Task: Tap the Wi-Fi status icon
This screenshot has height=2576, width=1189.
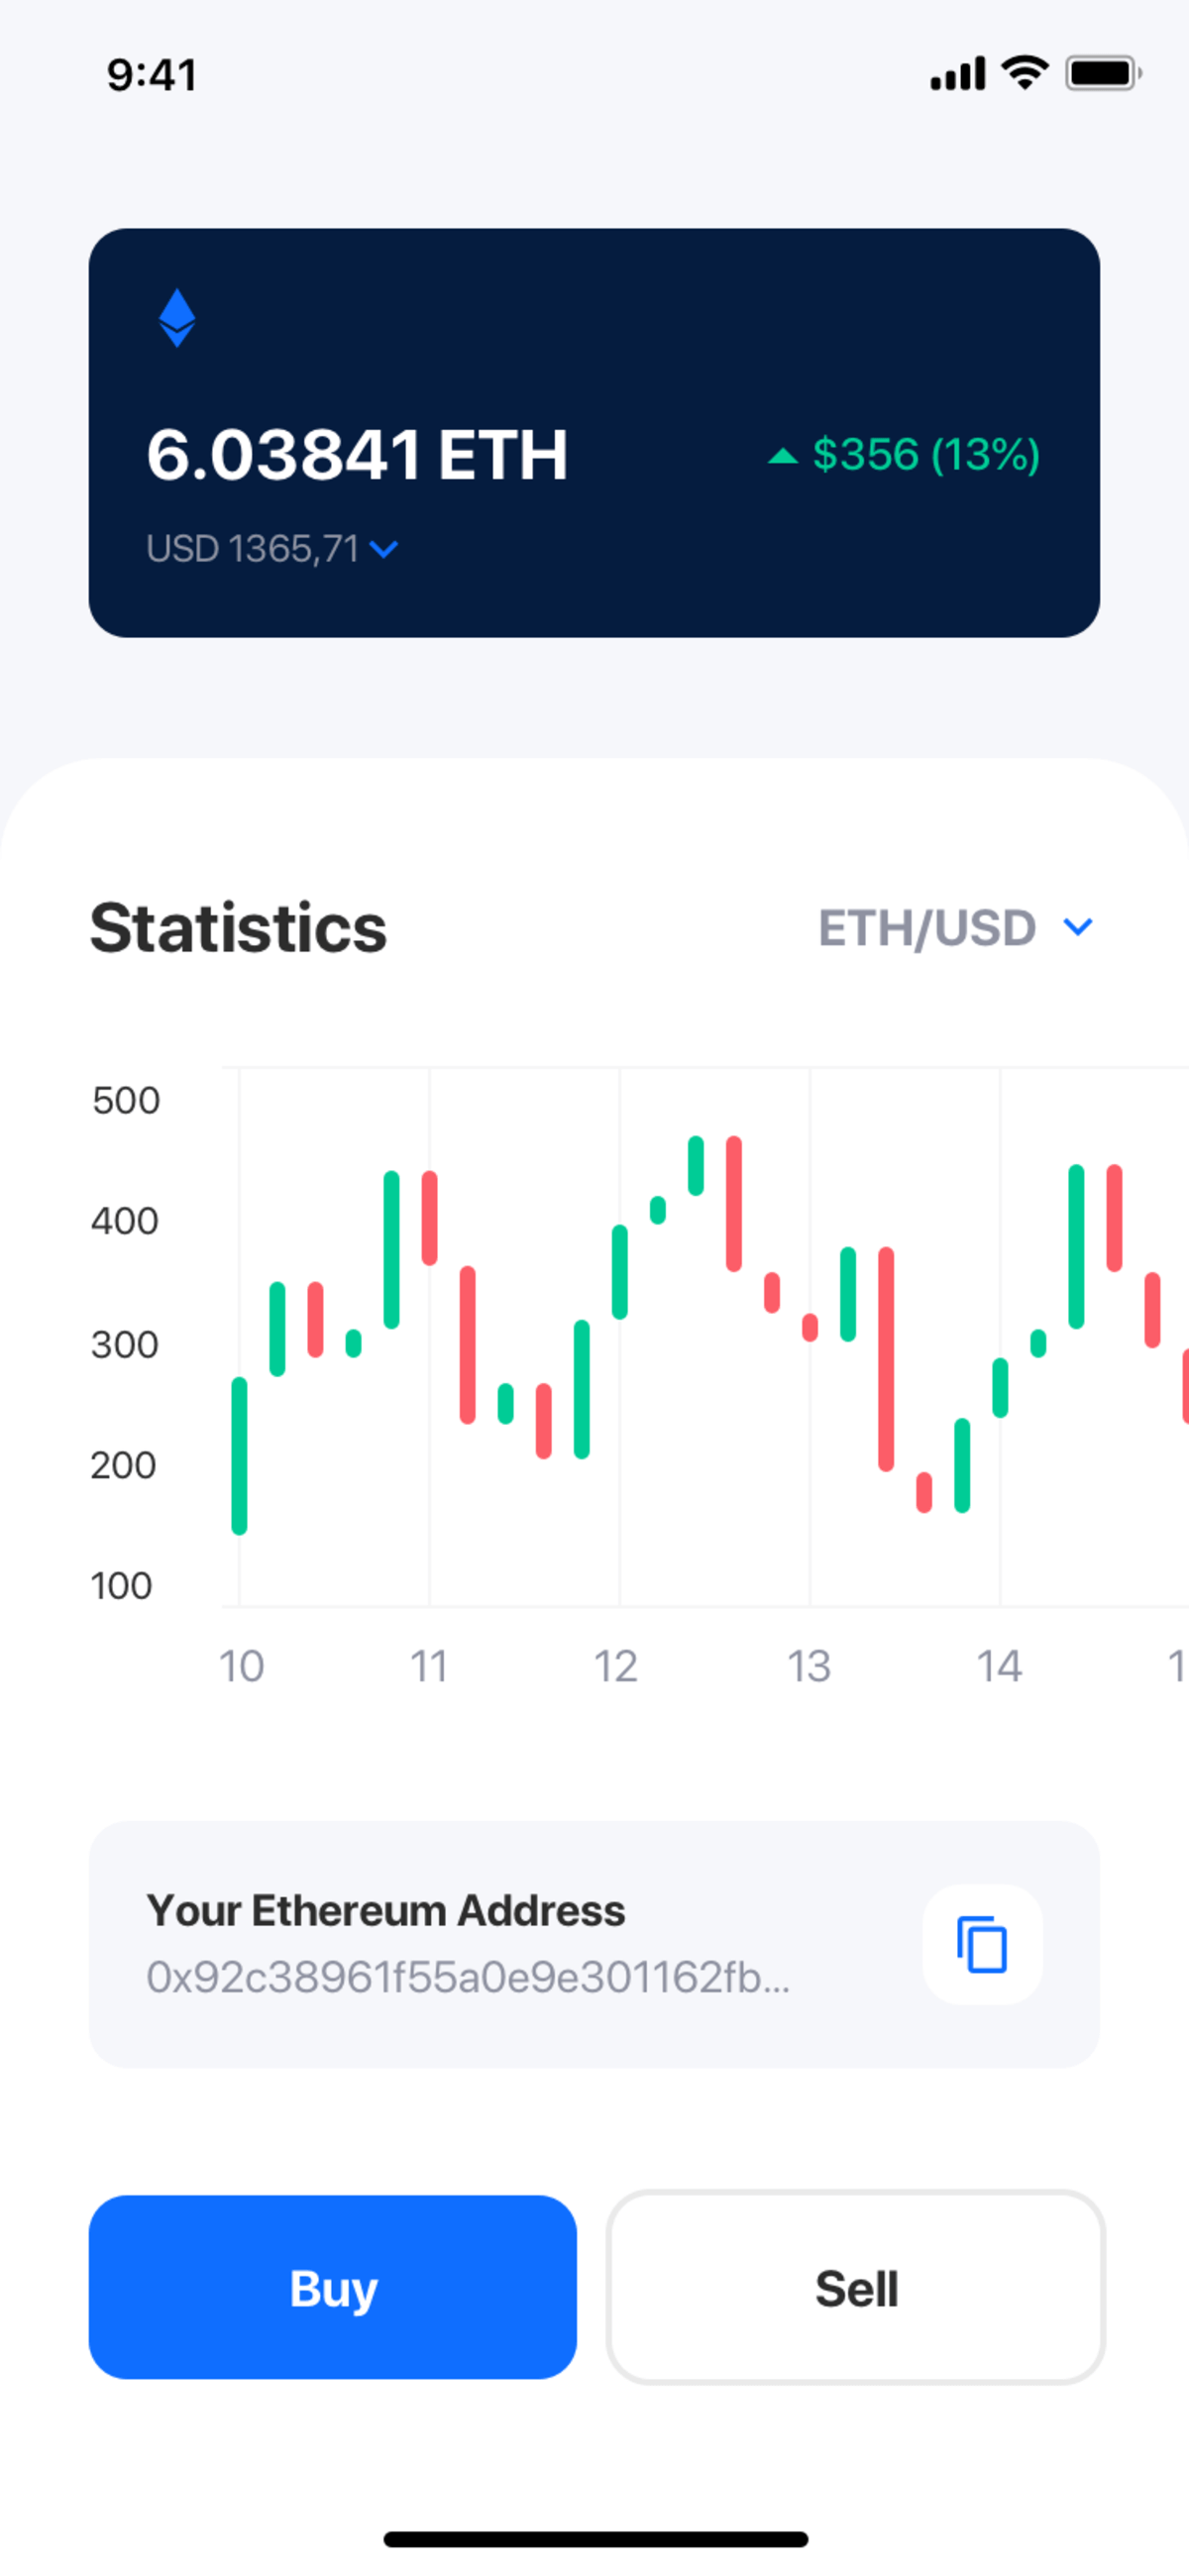Action: [1025, 73]
